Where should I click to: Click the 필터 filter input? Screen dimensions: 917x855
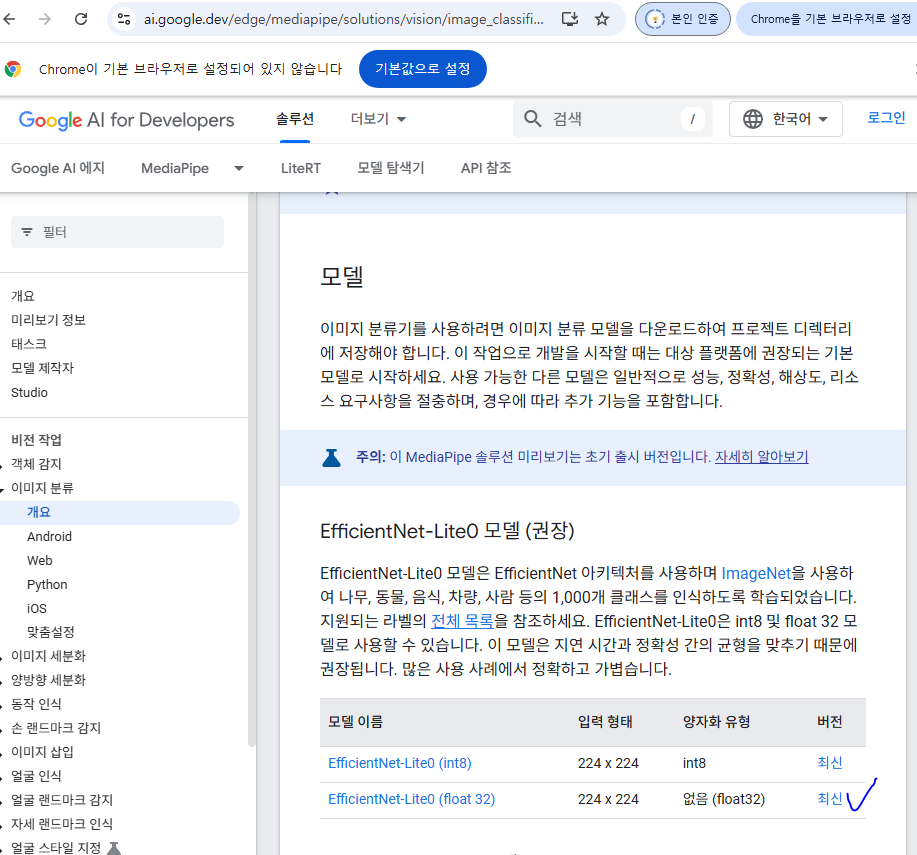pos(118,232)
